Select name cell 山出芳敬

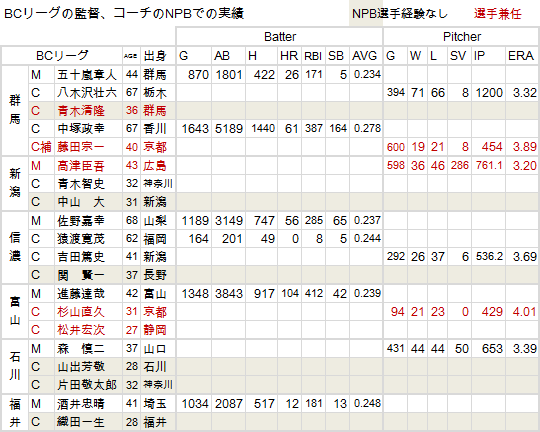coord(88,367)
